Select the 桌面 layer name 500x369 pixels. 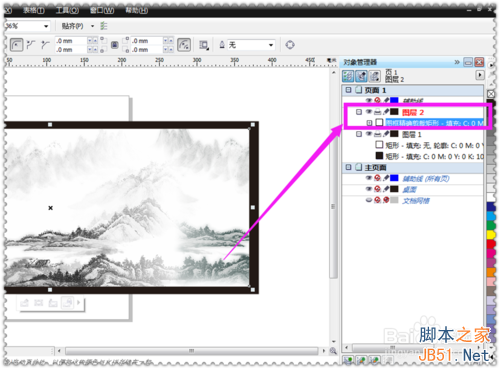pos(409,189)
